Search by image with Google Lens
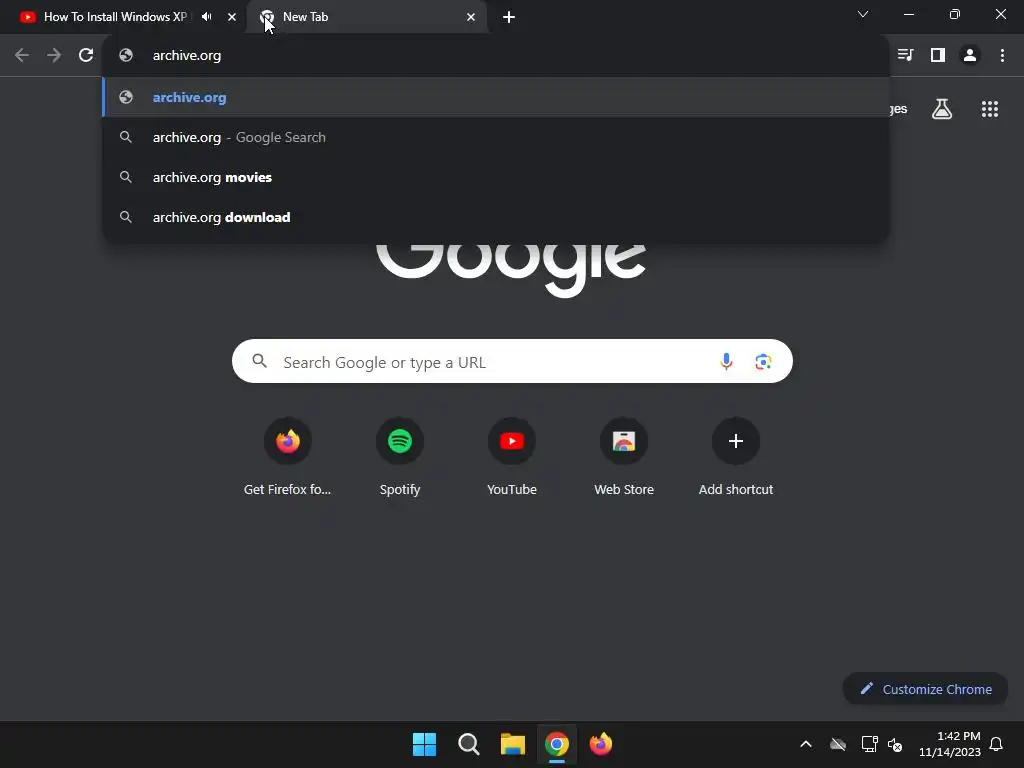This screenshot has height=768, width=1024. 763,361
